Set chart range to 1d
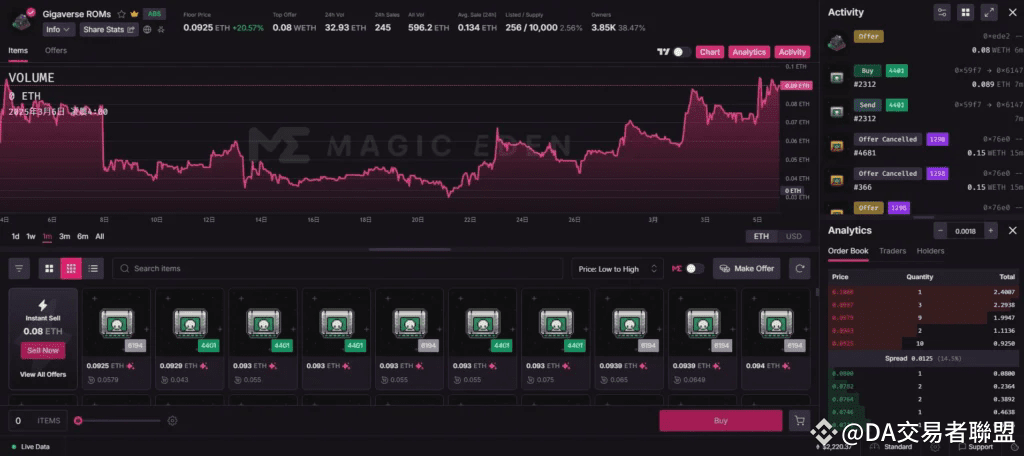Image resolution: width=1024 pixels, height=456 pixels. tap(16, 236)
